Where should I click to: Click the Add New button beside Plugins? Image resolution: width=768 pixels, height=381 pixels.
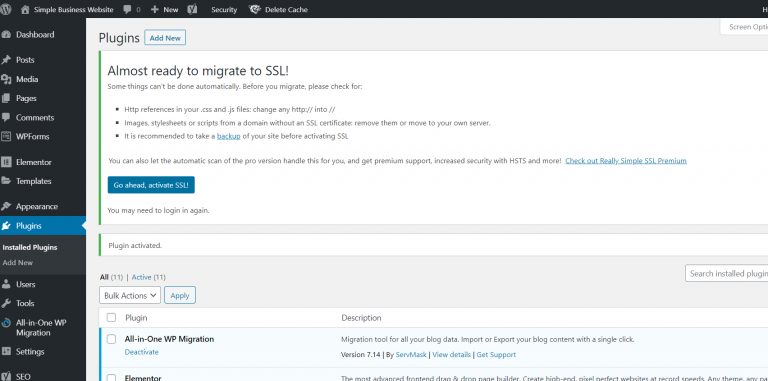coord(165,38)
